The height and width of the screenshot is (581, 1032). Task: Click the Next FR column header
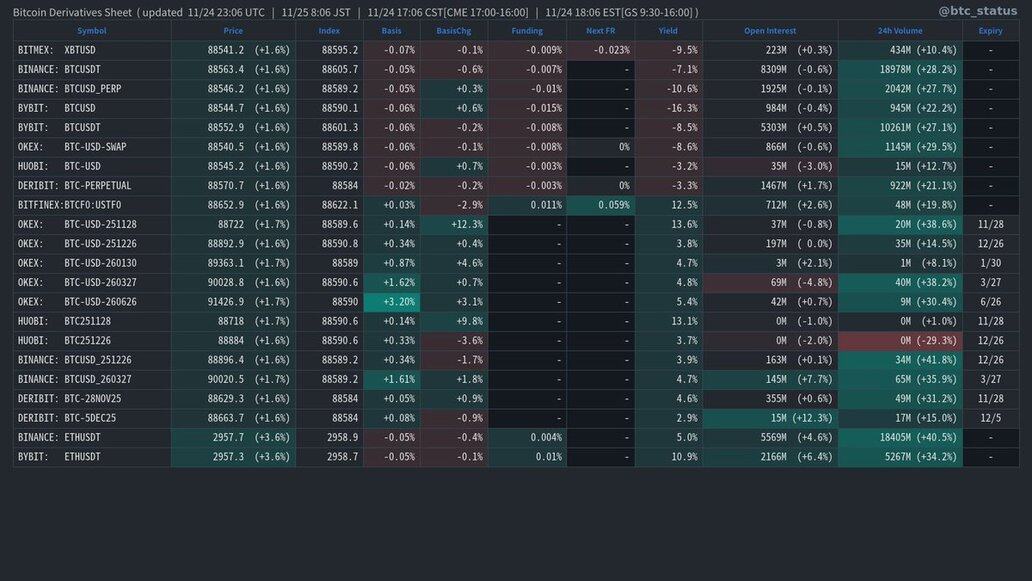pos(600,31)
